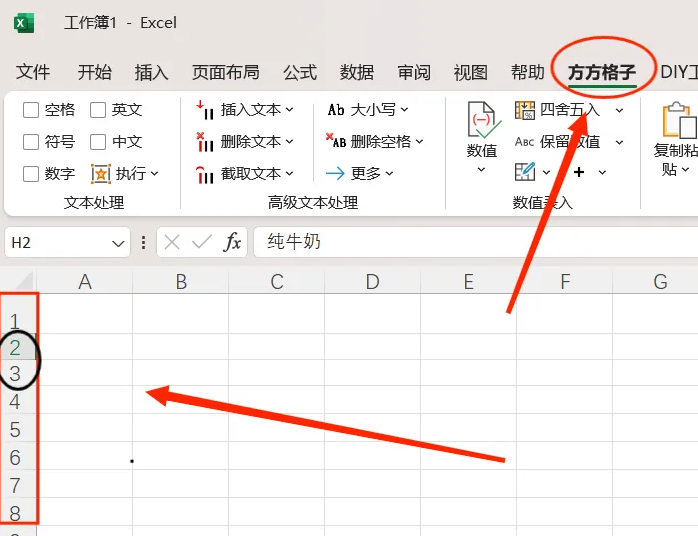Click the Delete Spaces (删除空格) AB icon
The image size is (698, 536).
point(336,141)
